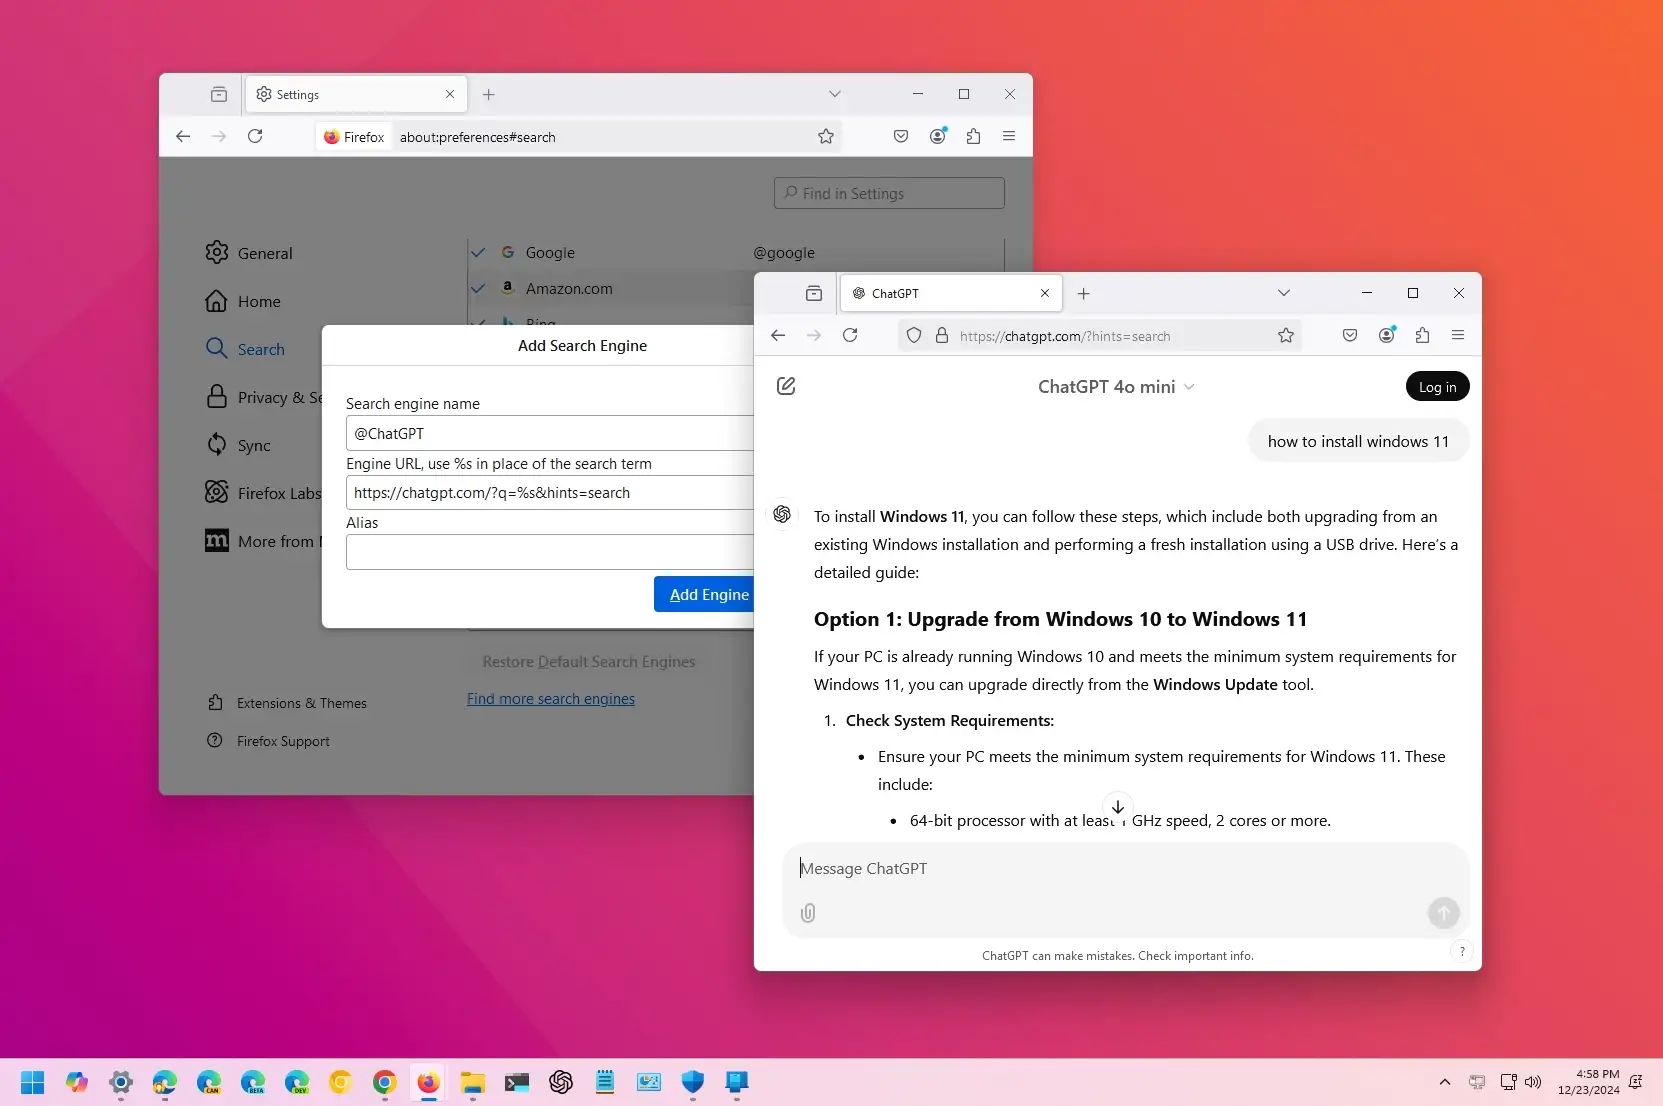
Task: Bookmark the Settings page with the star
Action: 826,136
